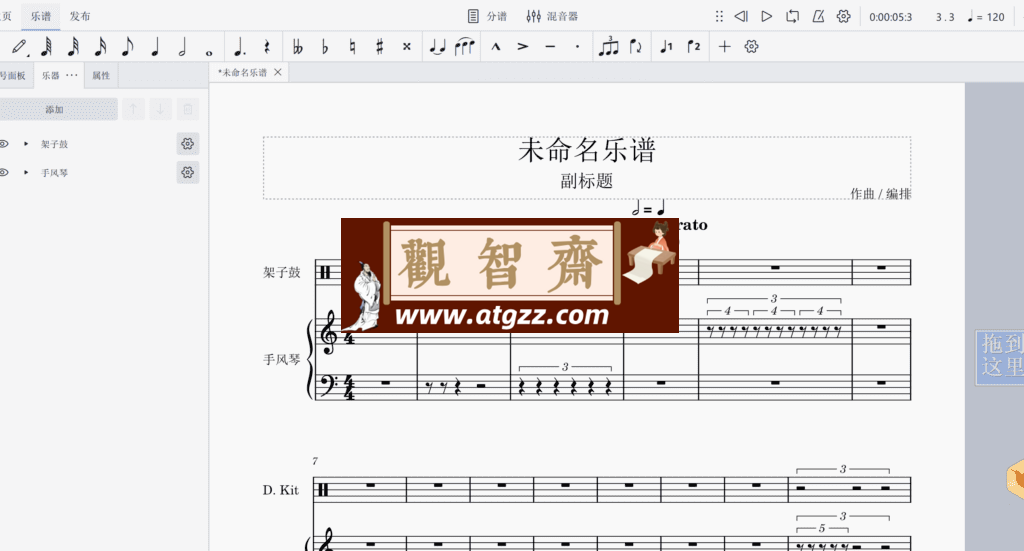Screen dimensions: 1024x551
Task: Open the 属性 panel tab
Action: pos(101,75)
